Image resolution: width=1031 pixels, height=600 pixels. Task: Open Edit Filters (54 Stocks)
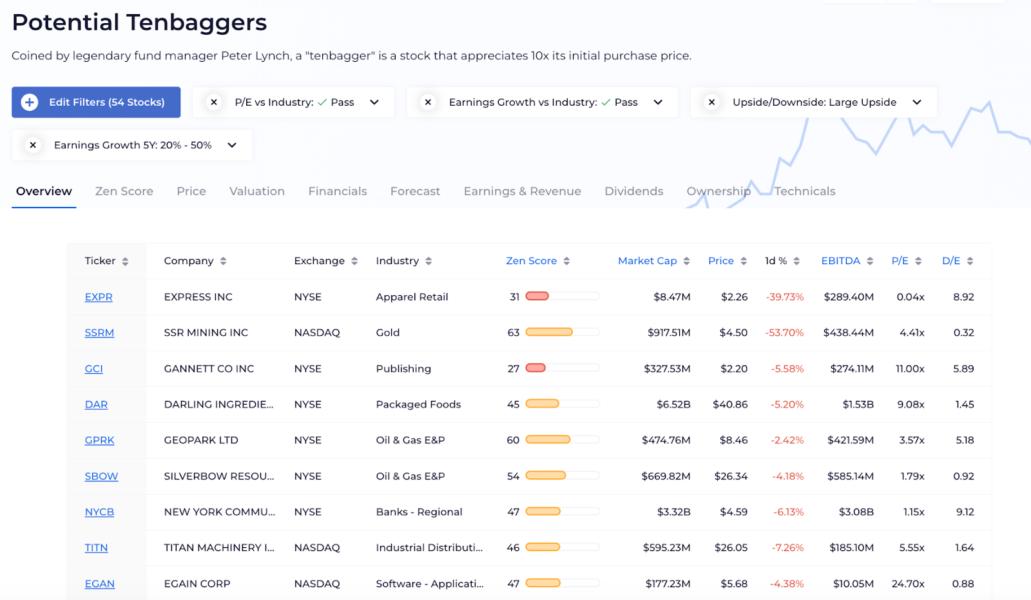[x=96, y=103]
